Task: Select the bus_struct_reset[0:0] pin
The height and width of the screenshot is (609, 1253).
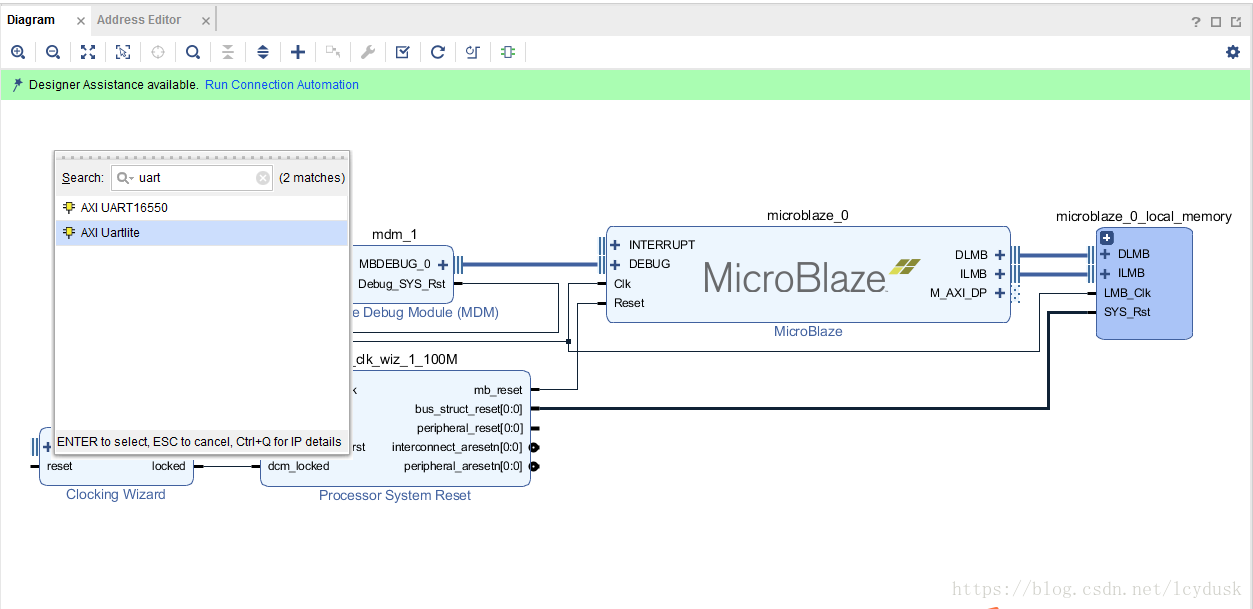Action: pyautogui.click(x=469, y=409)
